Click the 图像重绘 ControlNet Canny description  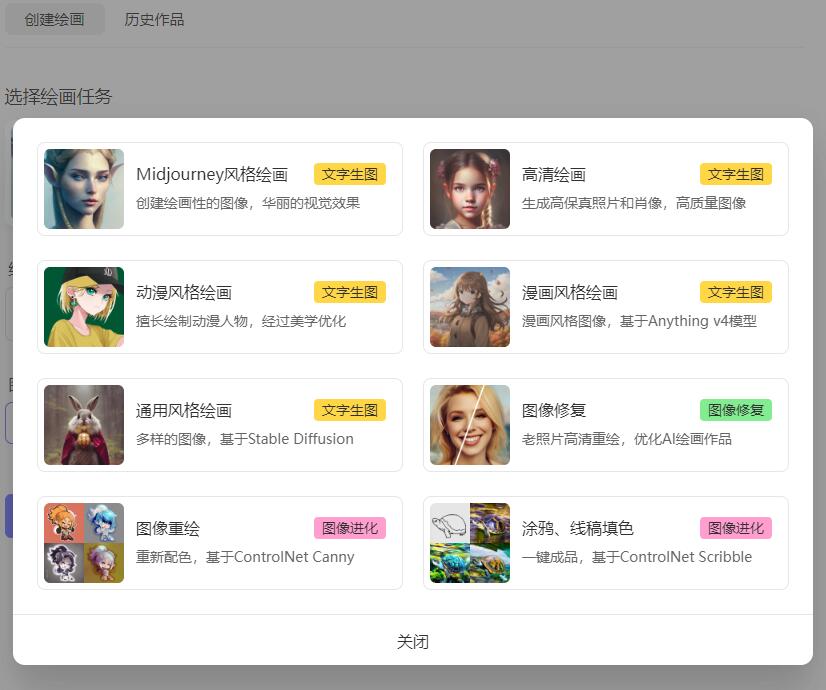coord(245,557)
